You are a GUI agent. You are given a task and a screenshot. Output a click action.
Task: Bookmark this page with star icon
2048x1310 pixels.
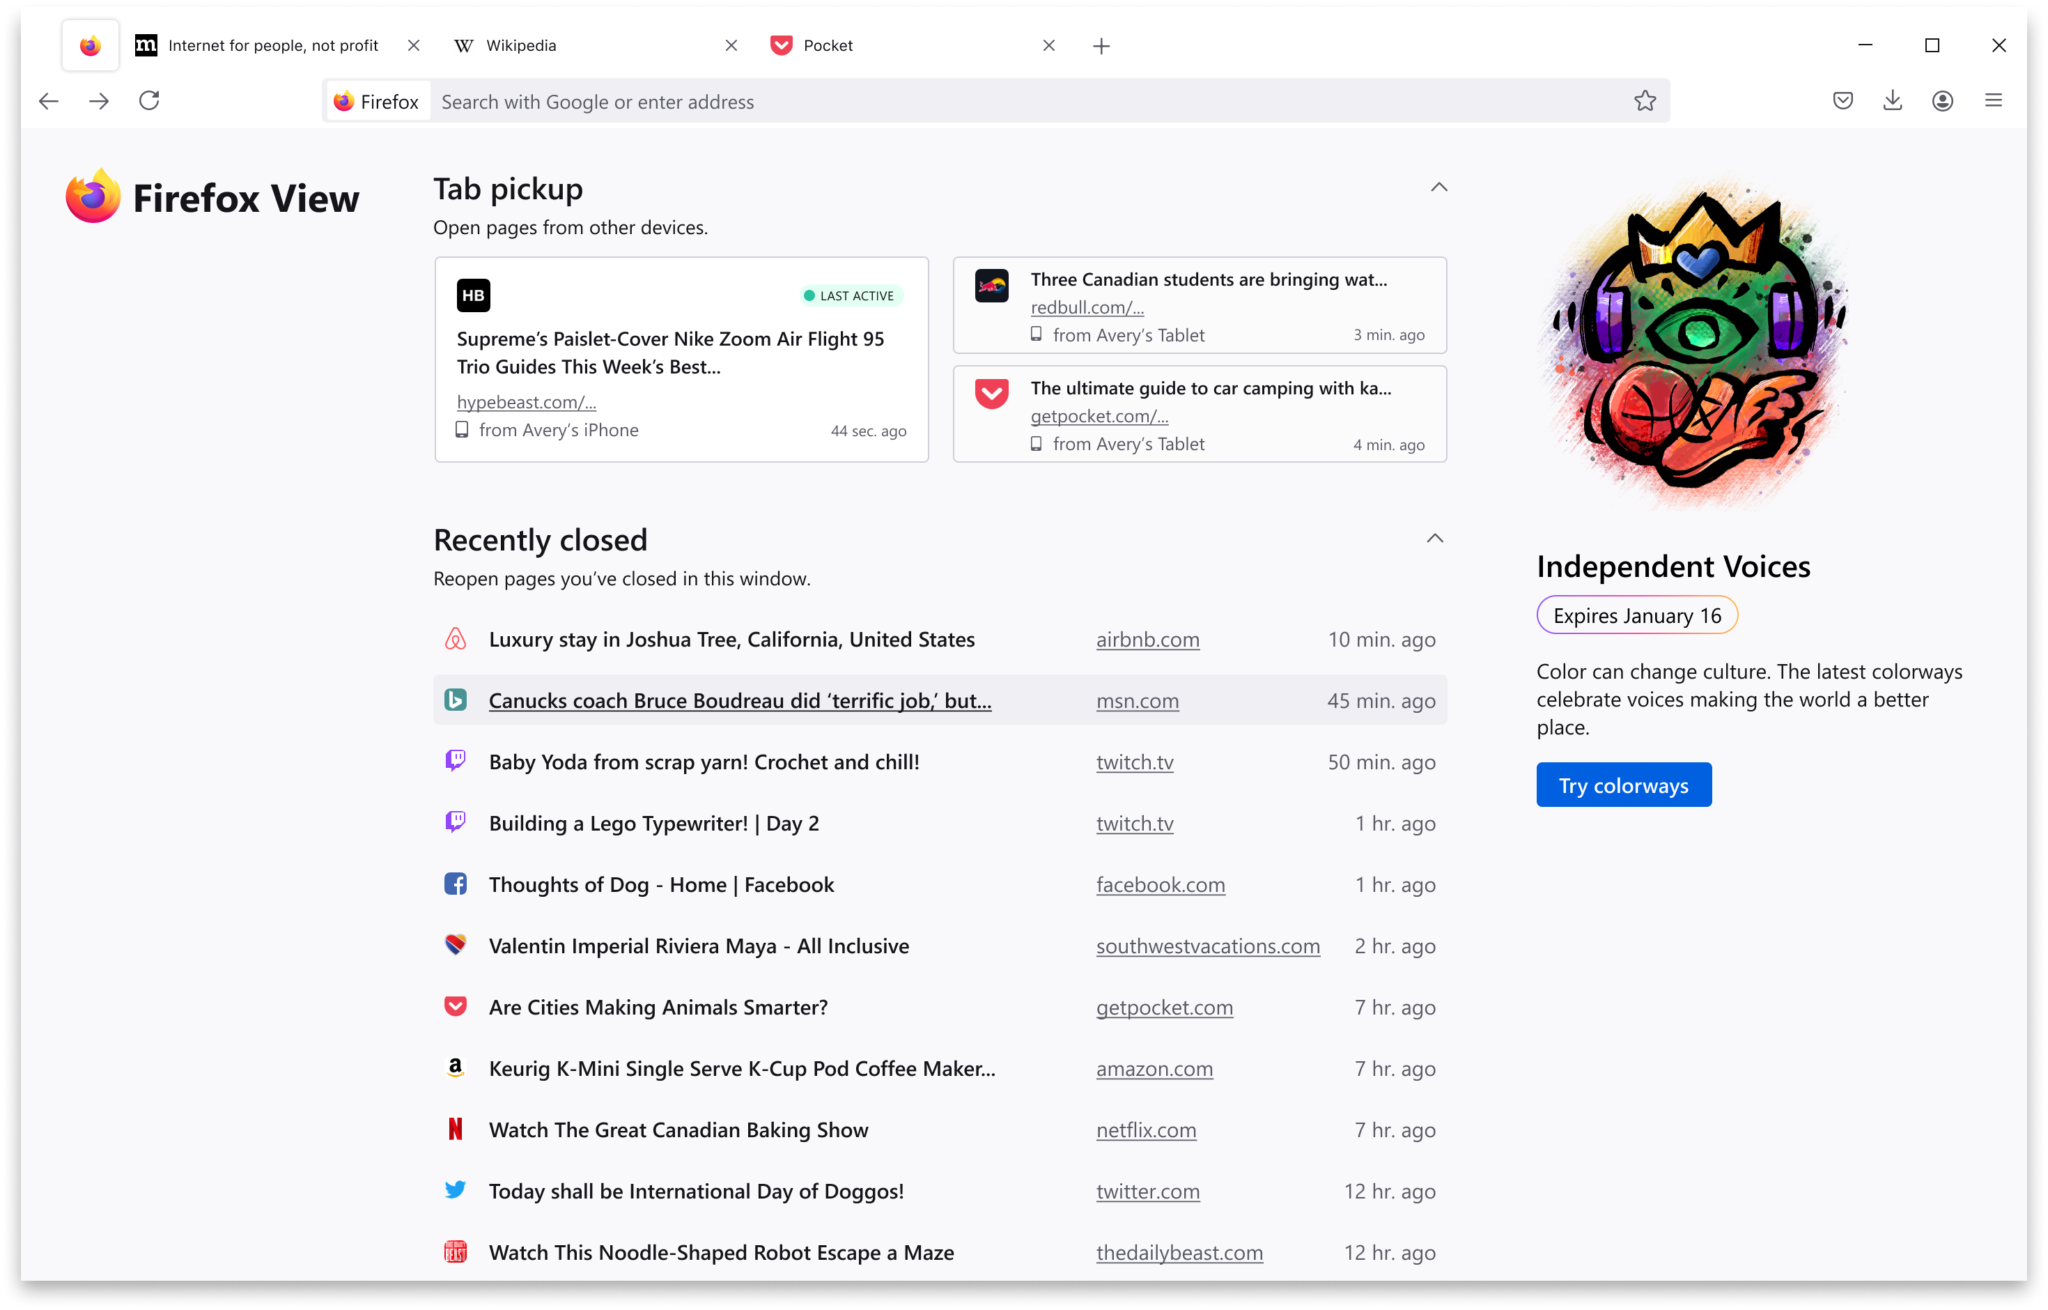pos(1645,101)
